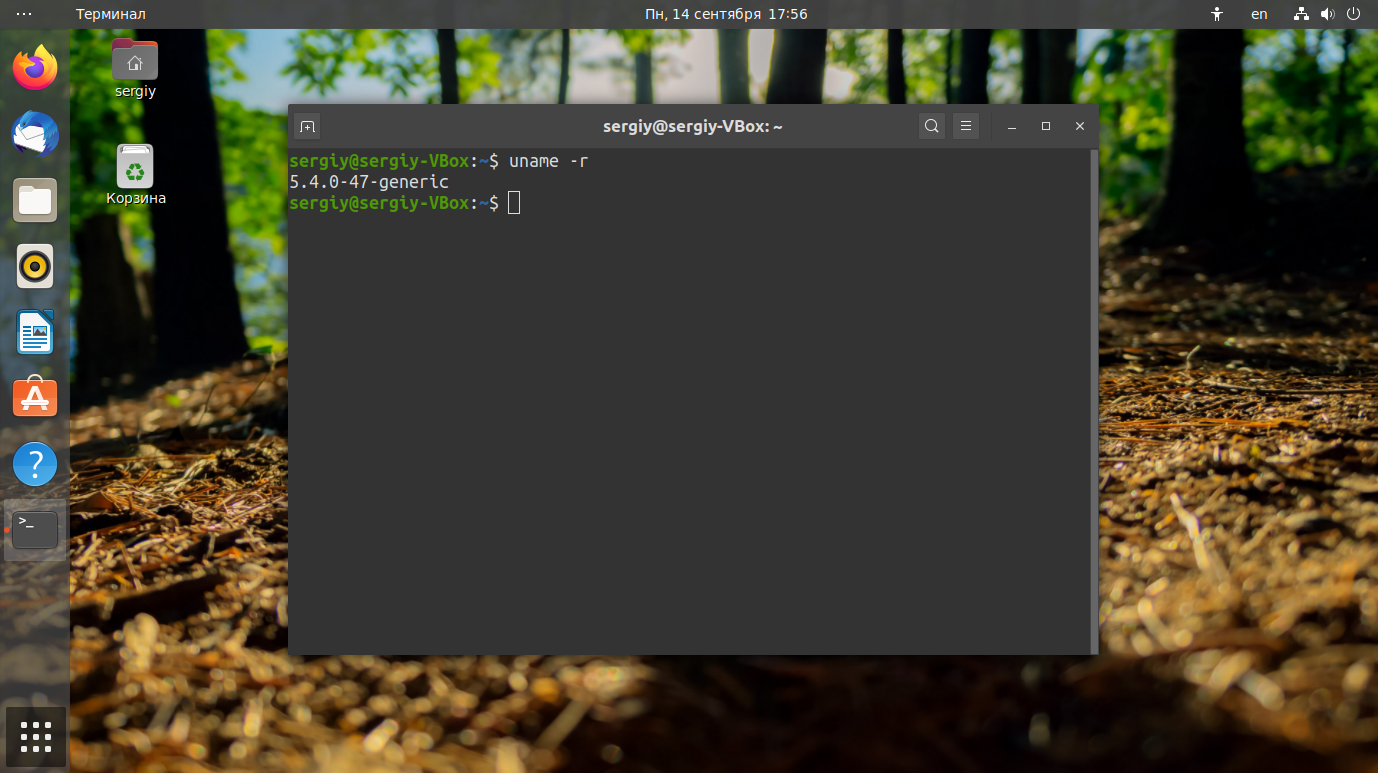Open the Help question mark icon

pos(35,464)
